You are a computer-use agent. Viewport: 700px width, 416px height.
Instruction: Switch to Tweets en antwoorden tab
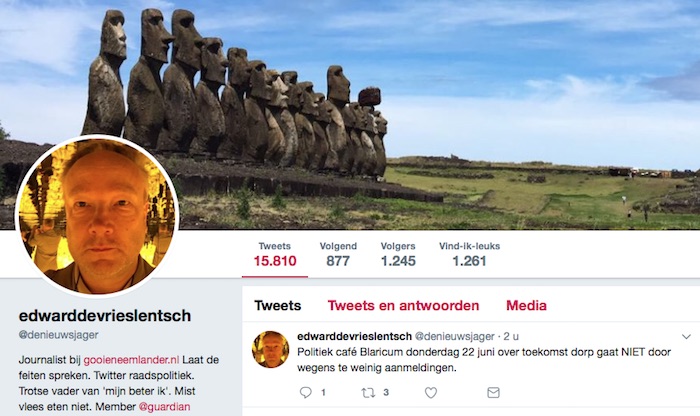click(403, 305)
